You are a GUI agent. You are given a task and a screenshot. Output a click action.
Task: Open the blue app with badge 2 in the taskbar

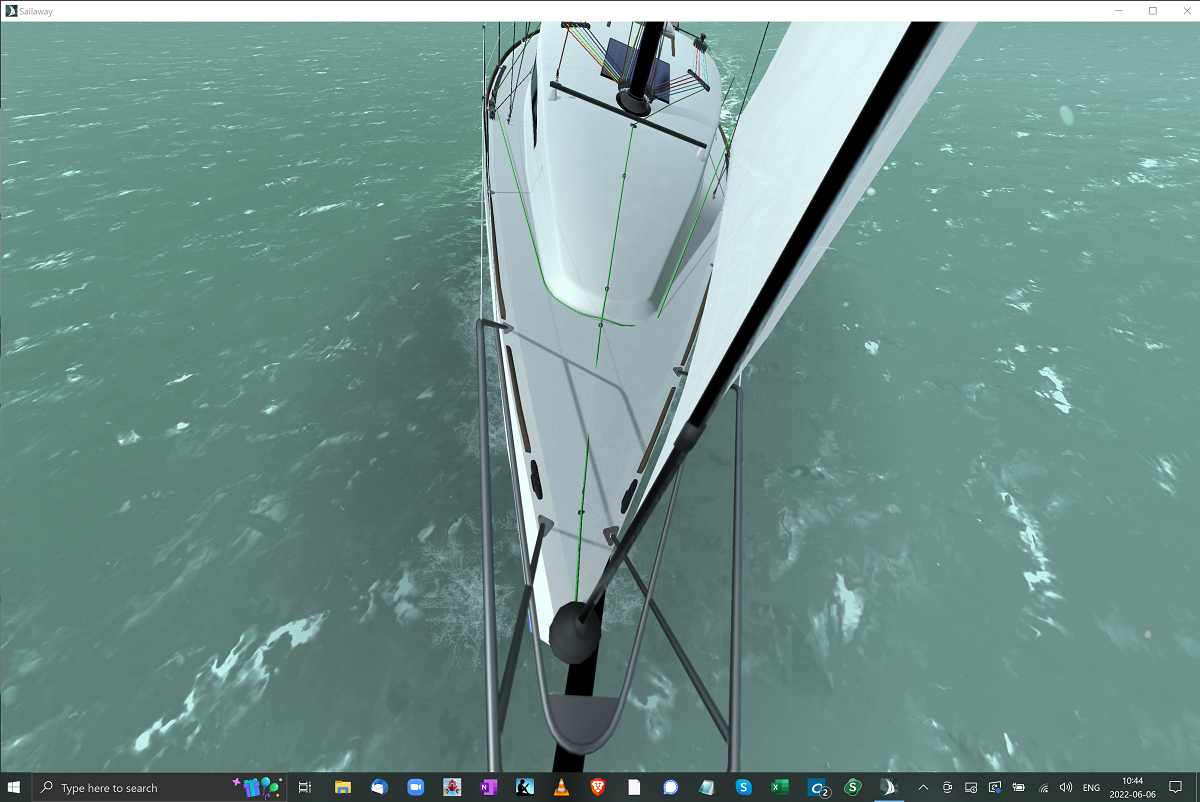[817, 787]
